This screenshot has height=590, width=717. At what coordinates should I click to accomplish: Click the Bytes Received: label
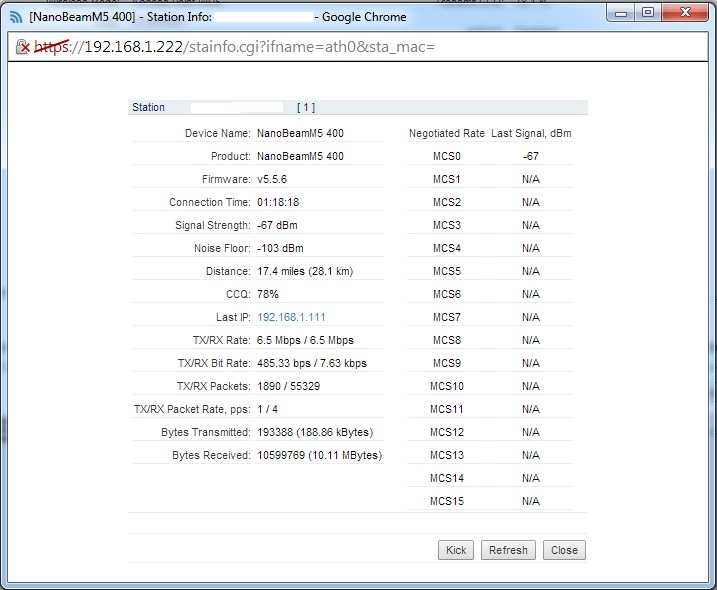point(211,455)
